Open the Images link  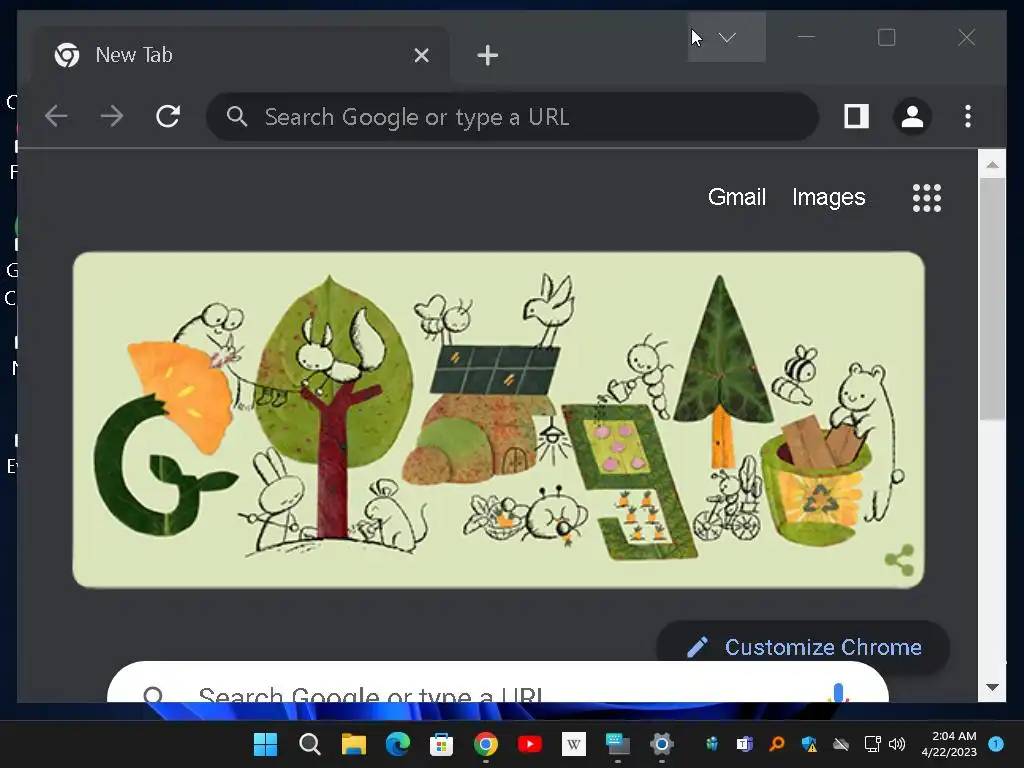(828, 197)
